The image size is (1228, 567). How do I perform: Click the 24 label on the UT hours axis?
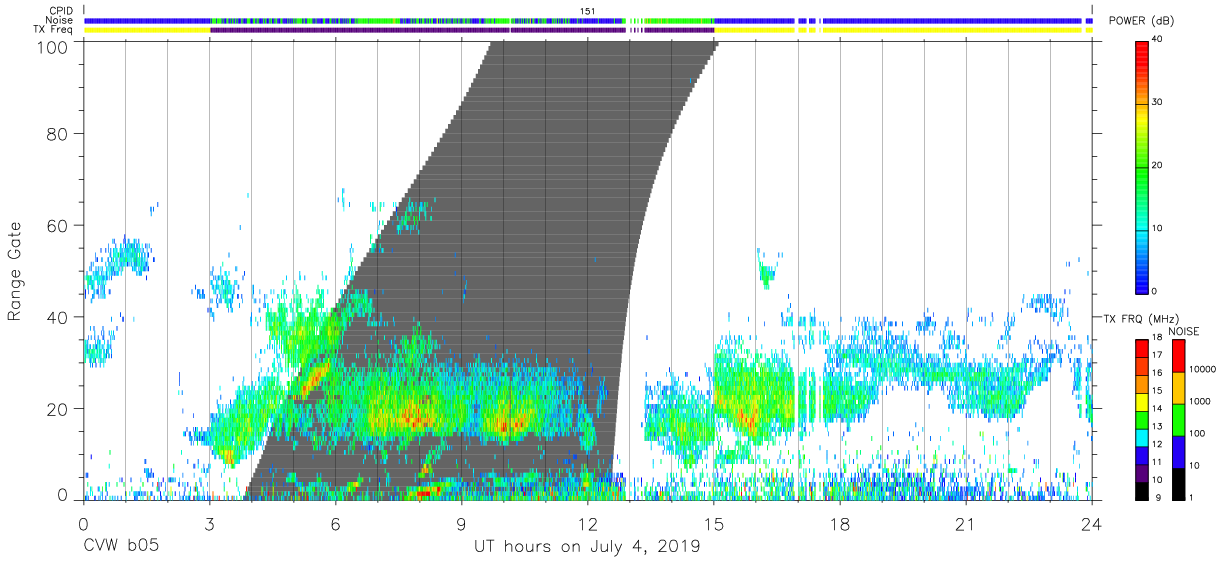coord(1091,523)
